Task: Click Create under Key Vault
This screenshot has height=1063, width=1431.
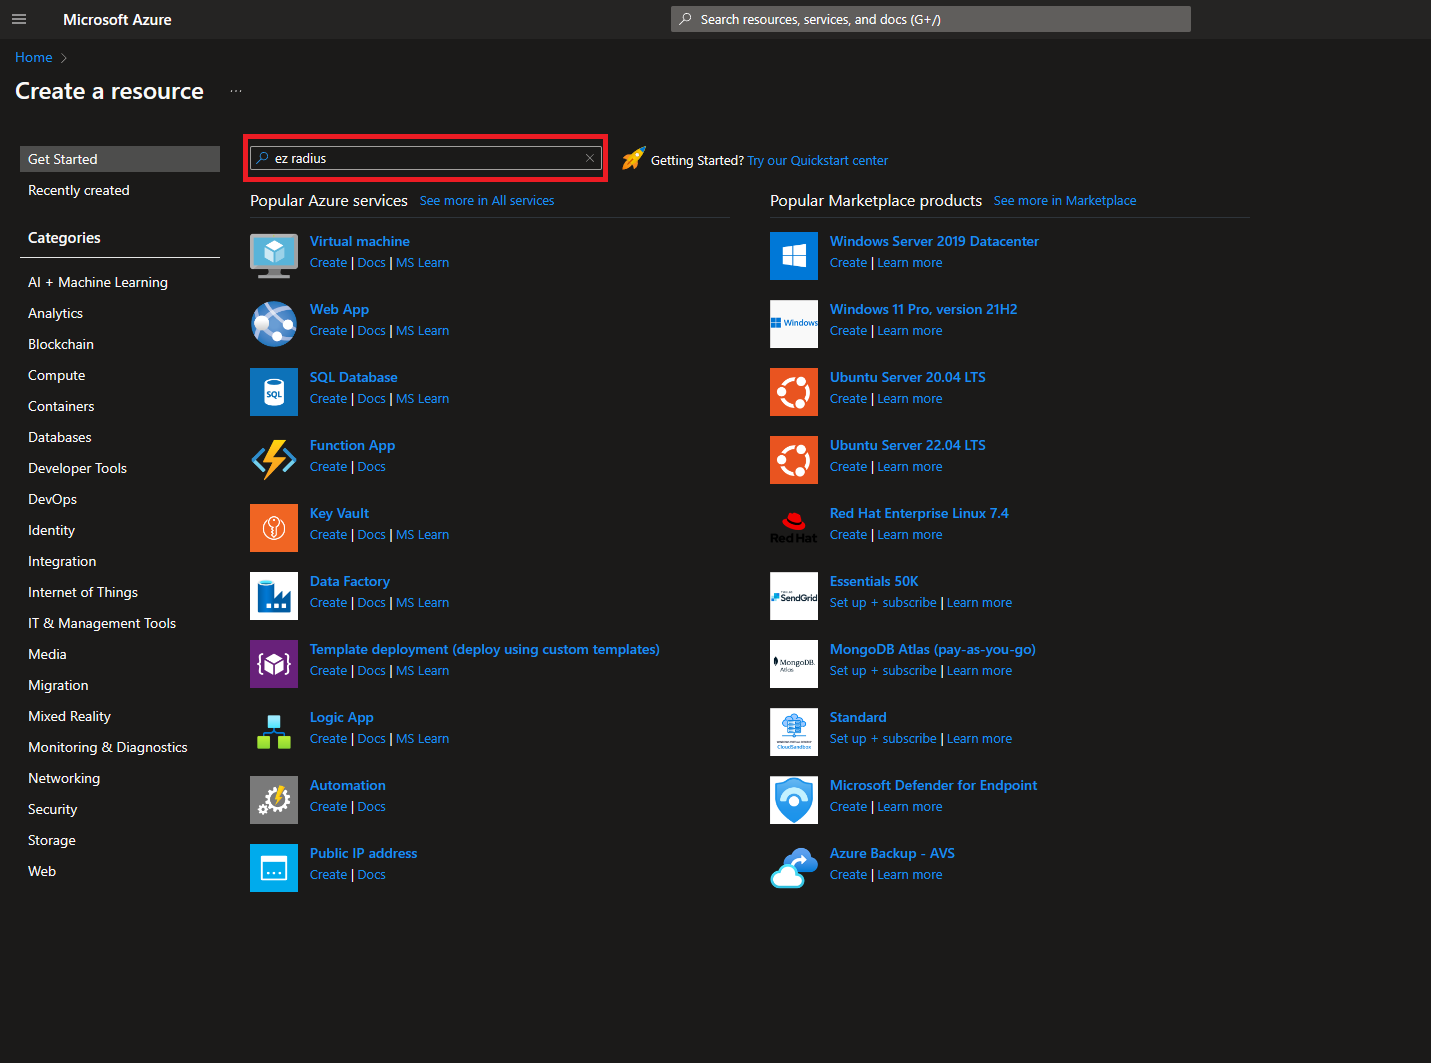Action: 328,534
